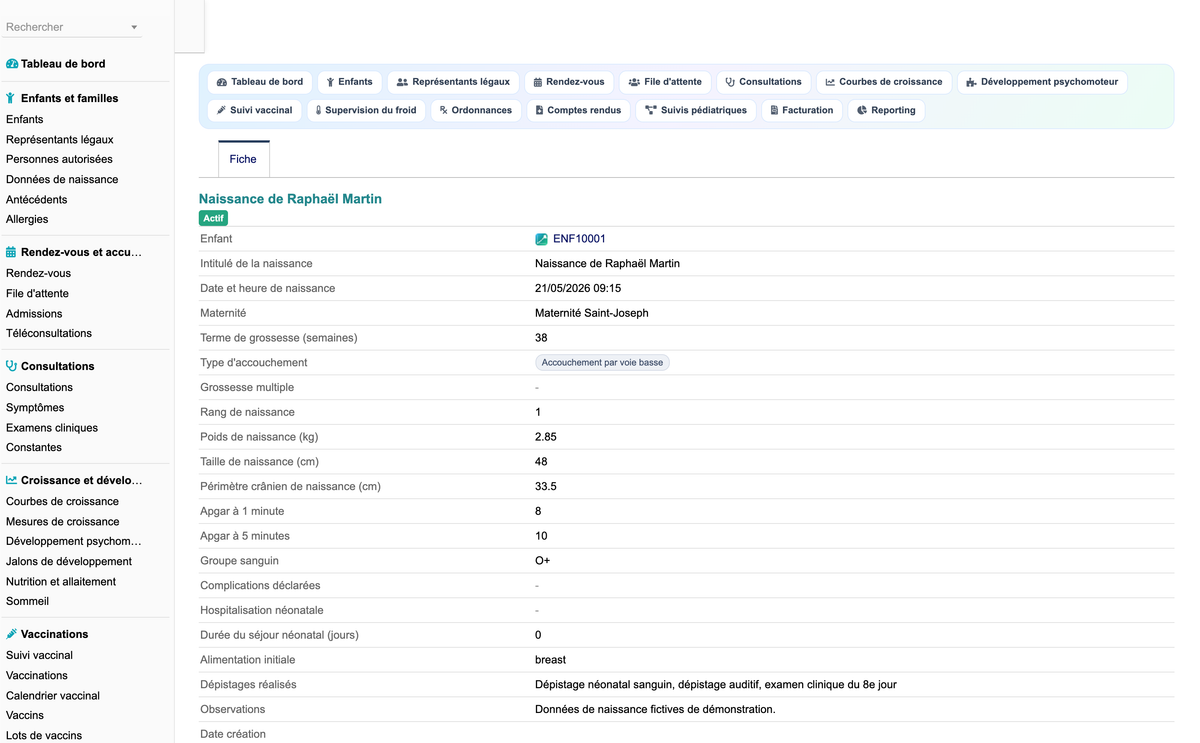
Task: Open Facturation toolbar button
Action: tap(802, 110)
